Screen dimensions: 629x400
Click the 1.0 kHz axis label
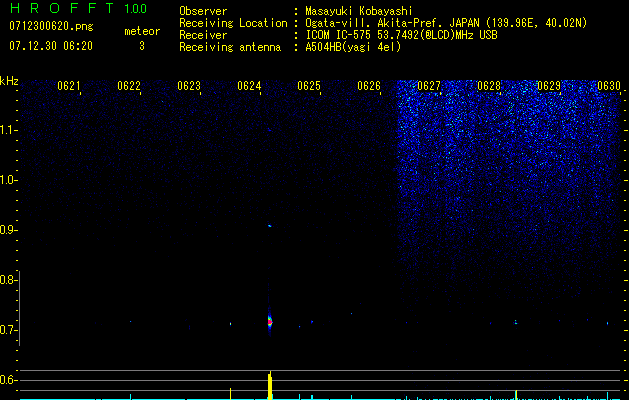[x=8, y=180]
